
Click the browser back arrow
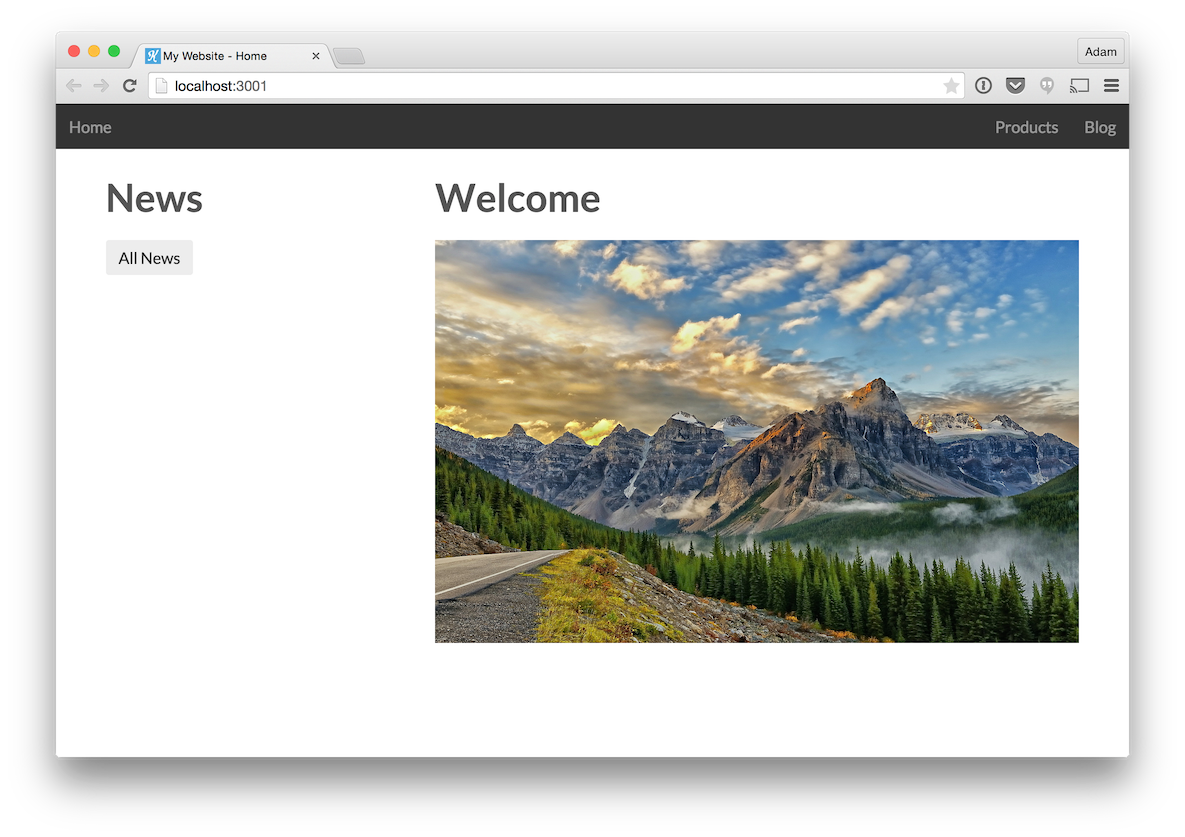(x=74, y=86)
